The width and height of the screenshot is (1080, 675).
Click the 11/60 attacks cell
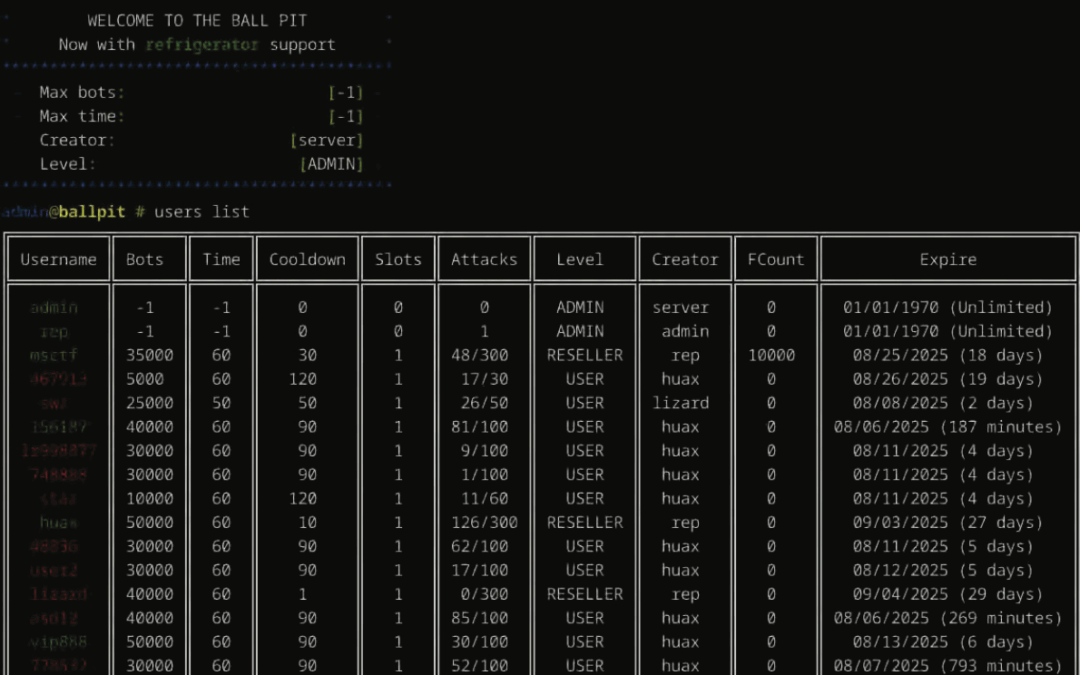click(x=485, y=499)
